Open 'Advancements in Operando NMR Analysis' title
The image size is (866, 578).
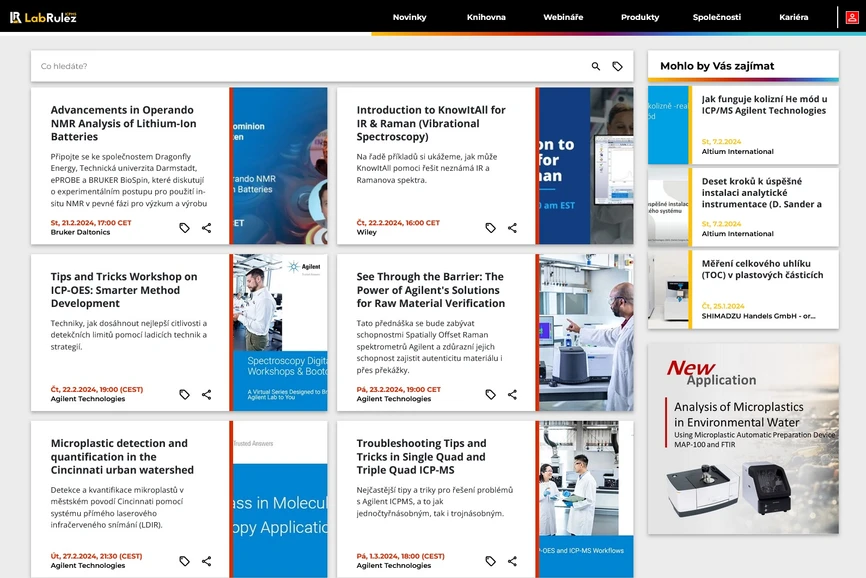click(124, 123)
